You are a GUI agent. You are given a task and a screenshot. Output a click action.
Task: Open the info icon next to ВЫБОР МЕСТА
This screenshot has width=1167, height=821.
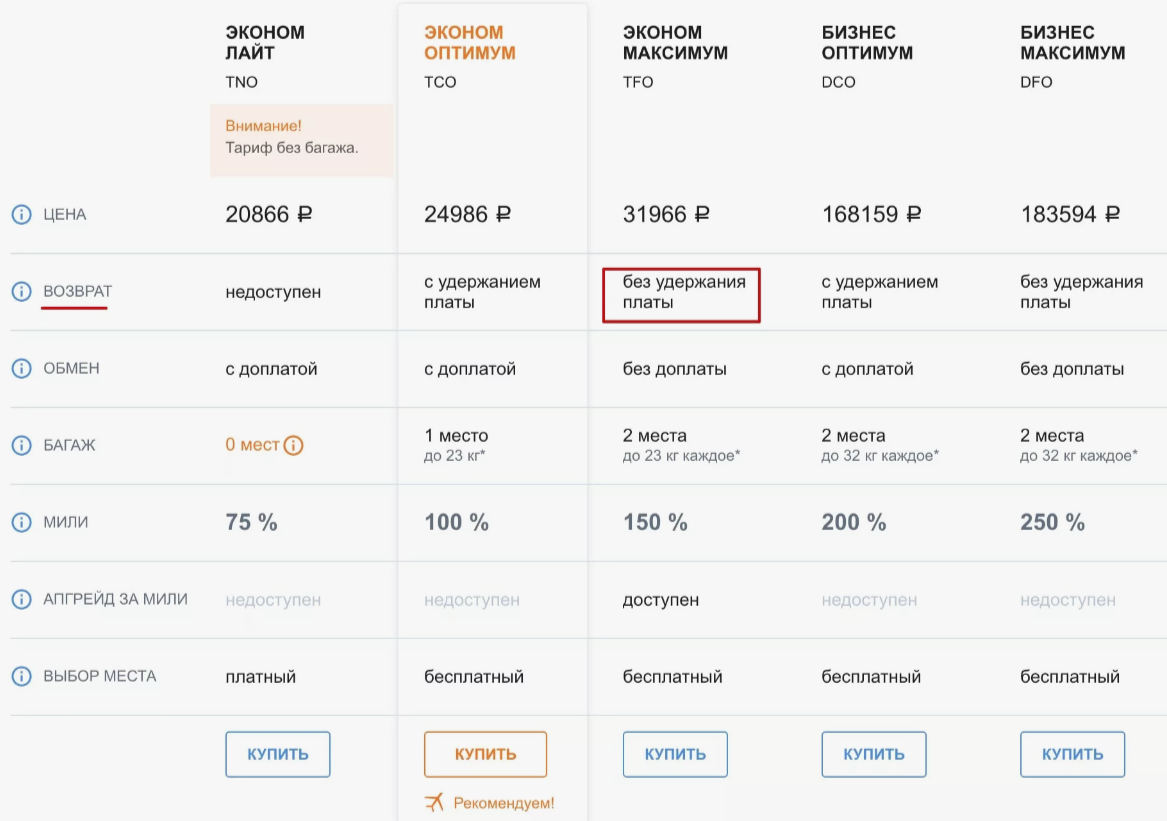[21, 676]
